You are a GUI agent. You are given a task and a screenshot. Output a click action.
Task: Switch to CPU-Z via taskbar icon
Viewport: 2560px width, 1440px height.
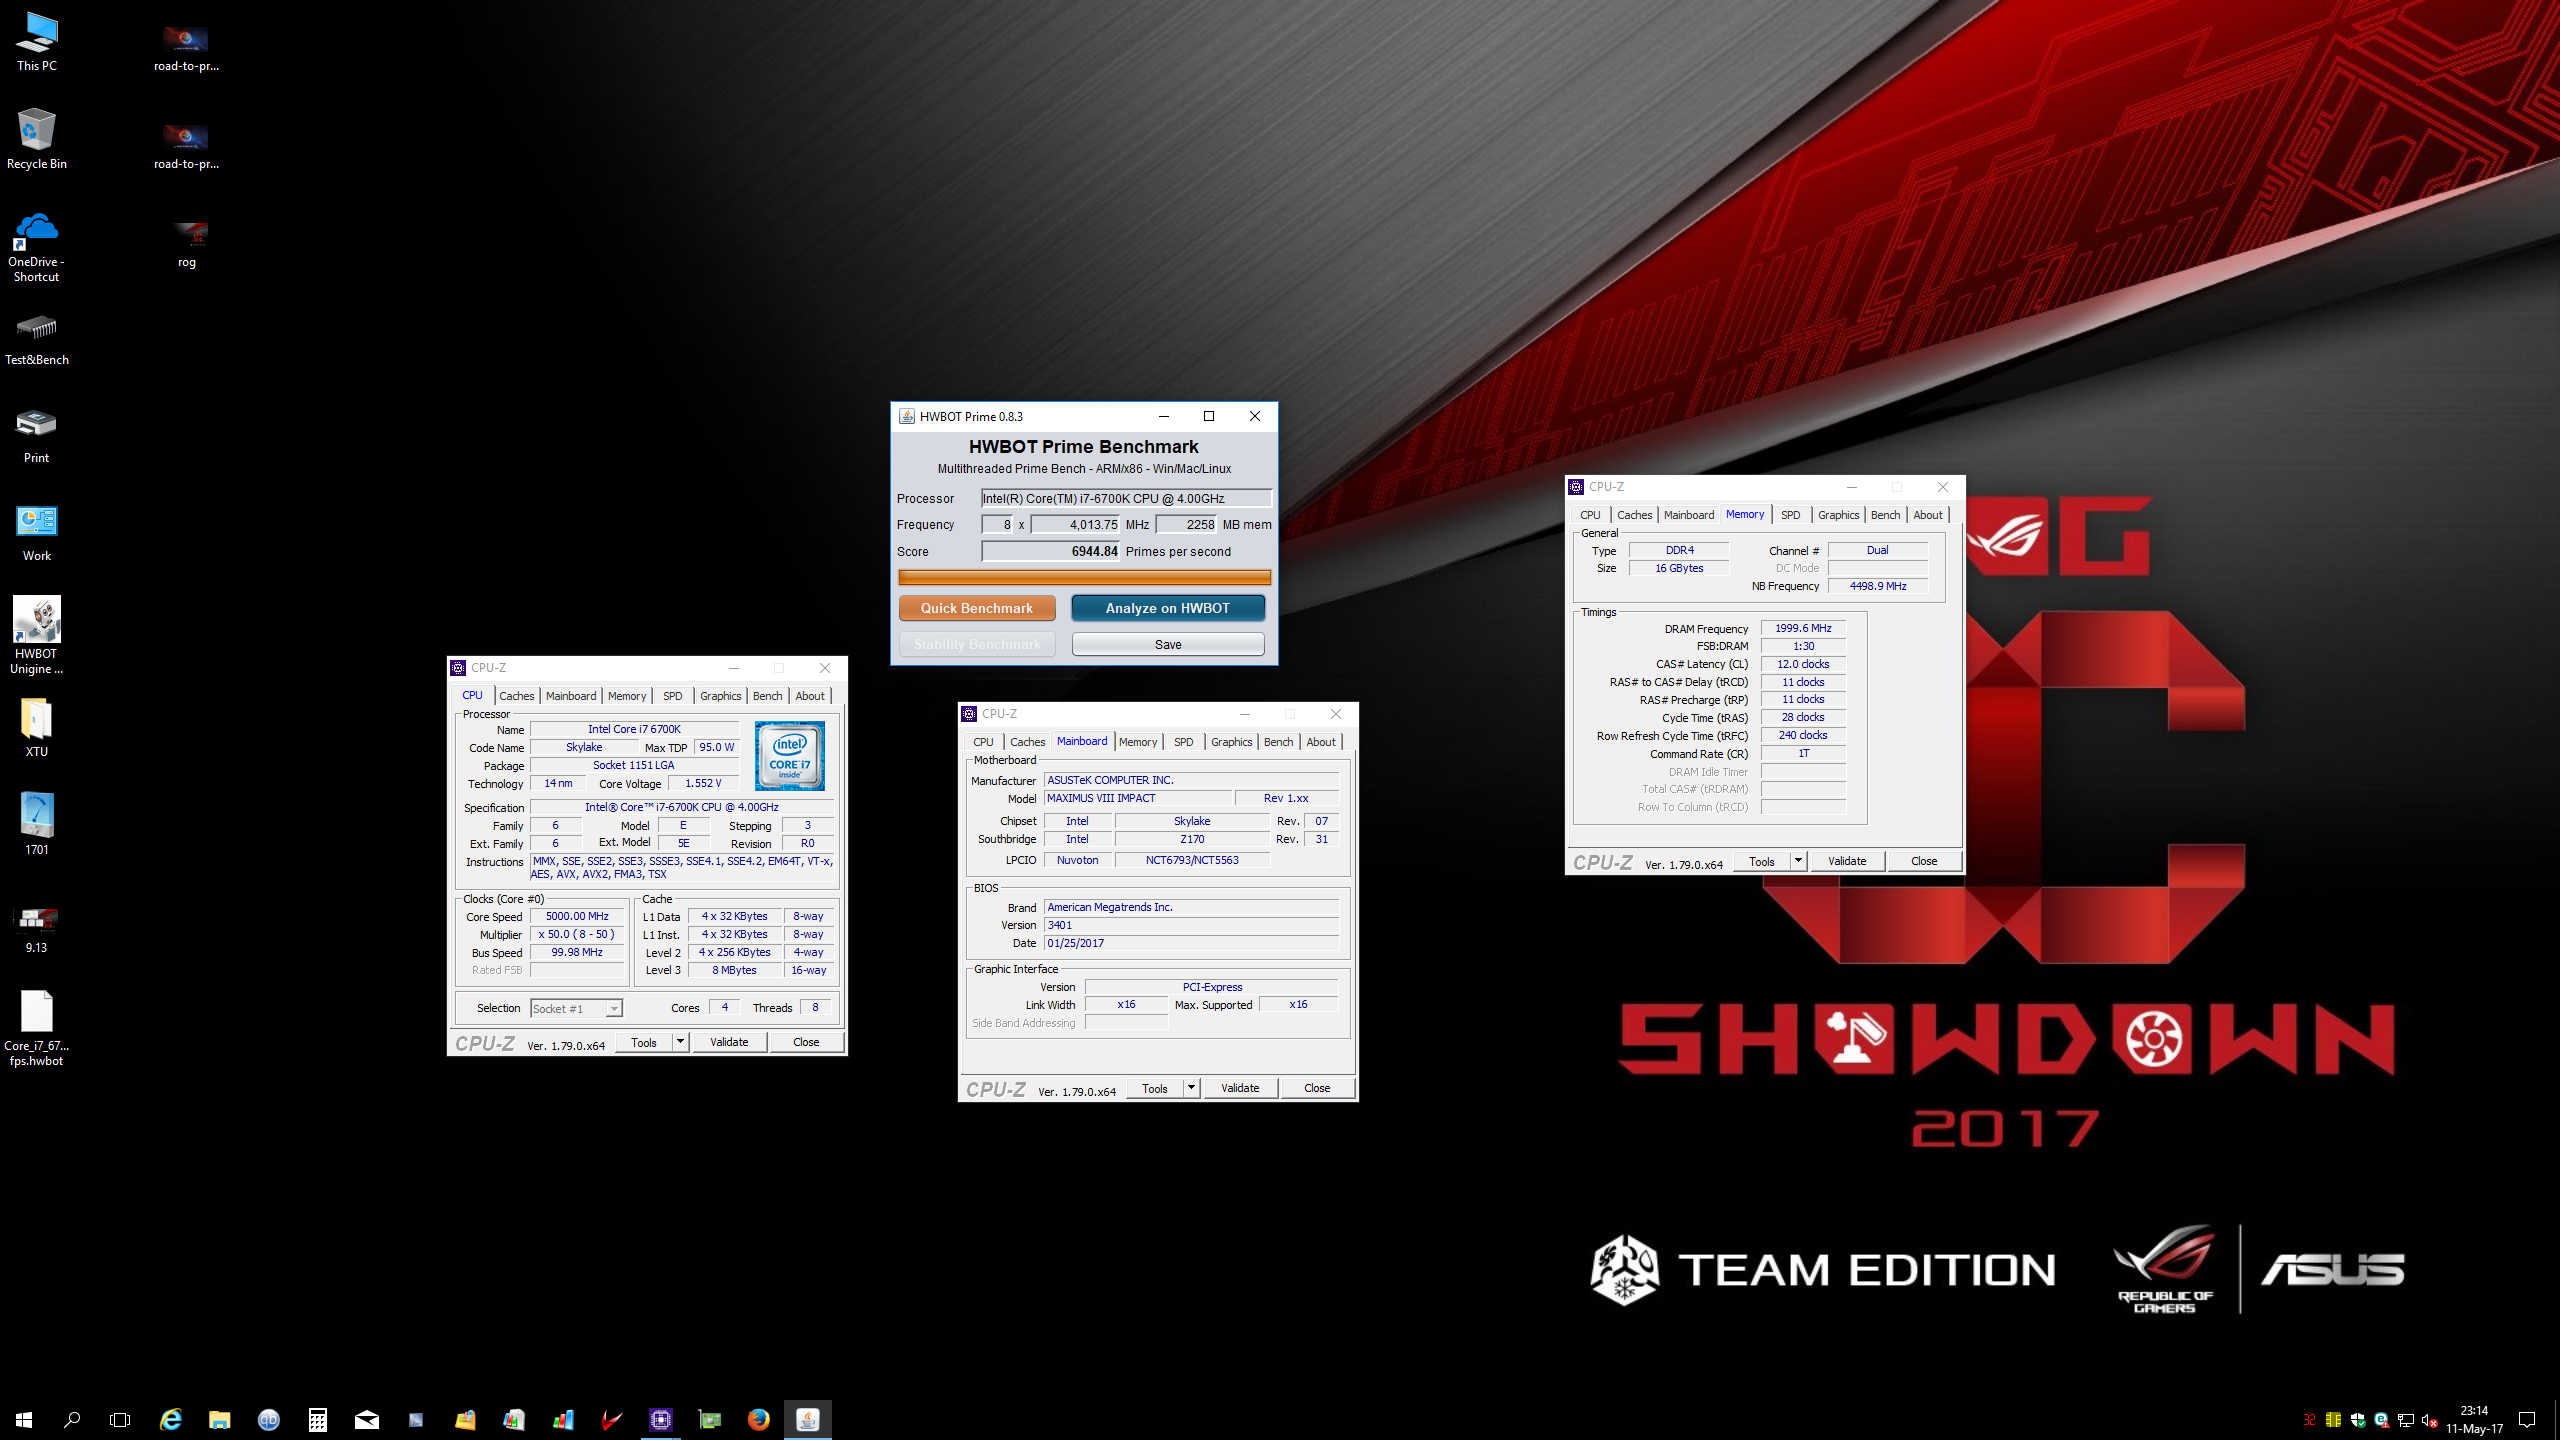pos(661,1419)
